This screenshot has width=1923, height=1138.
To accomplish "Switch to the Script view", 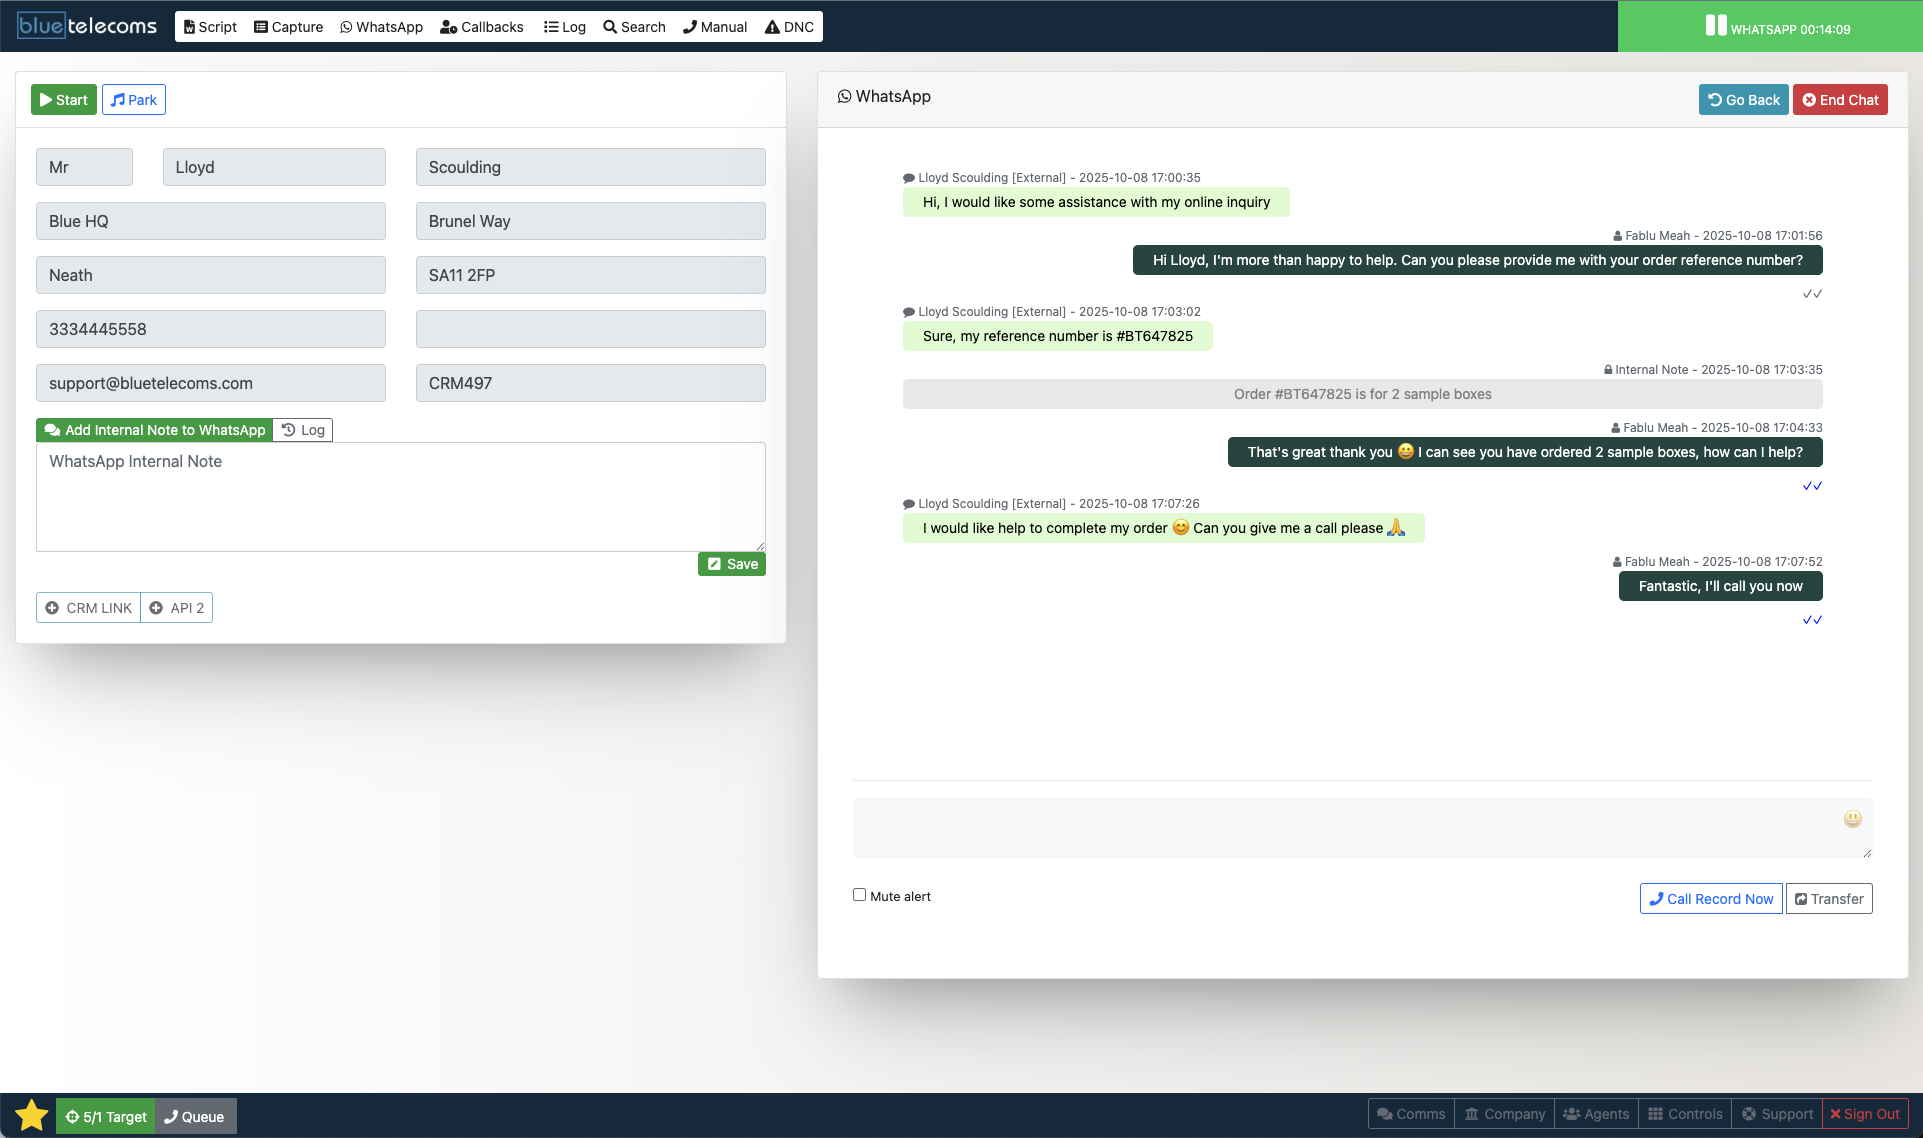I will coord(209,27).
